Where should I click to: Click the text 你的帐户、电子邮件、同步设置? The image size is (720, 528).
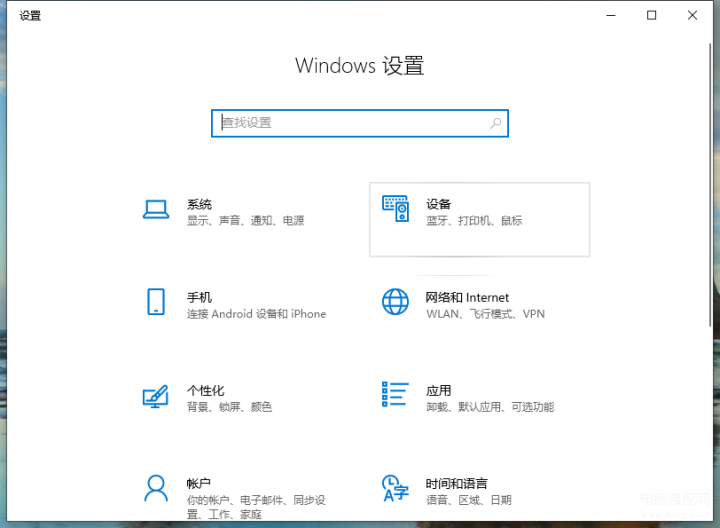(256, 507)
